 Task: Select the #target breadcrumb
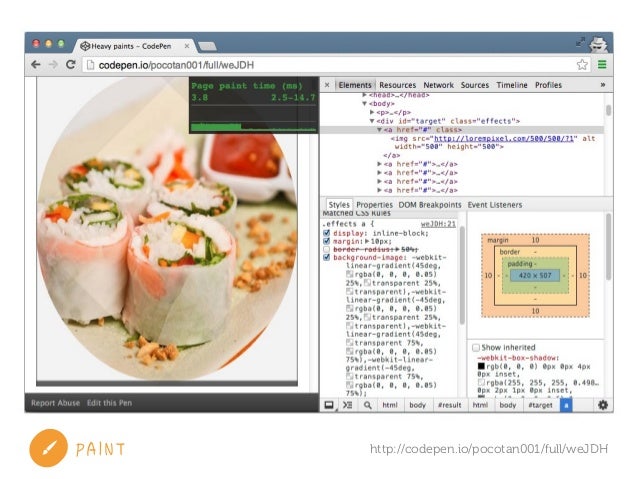coord(540,405)
